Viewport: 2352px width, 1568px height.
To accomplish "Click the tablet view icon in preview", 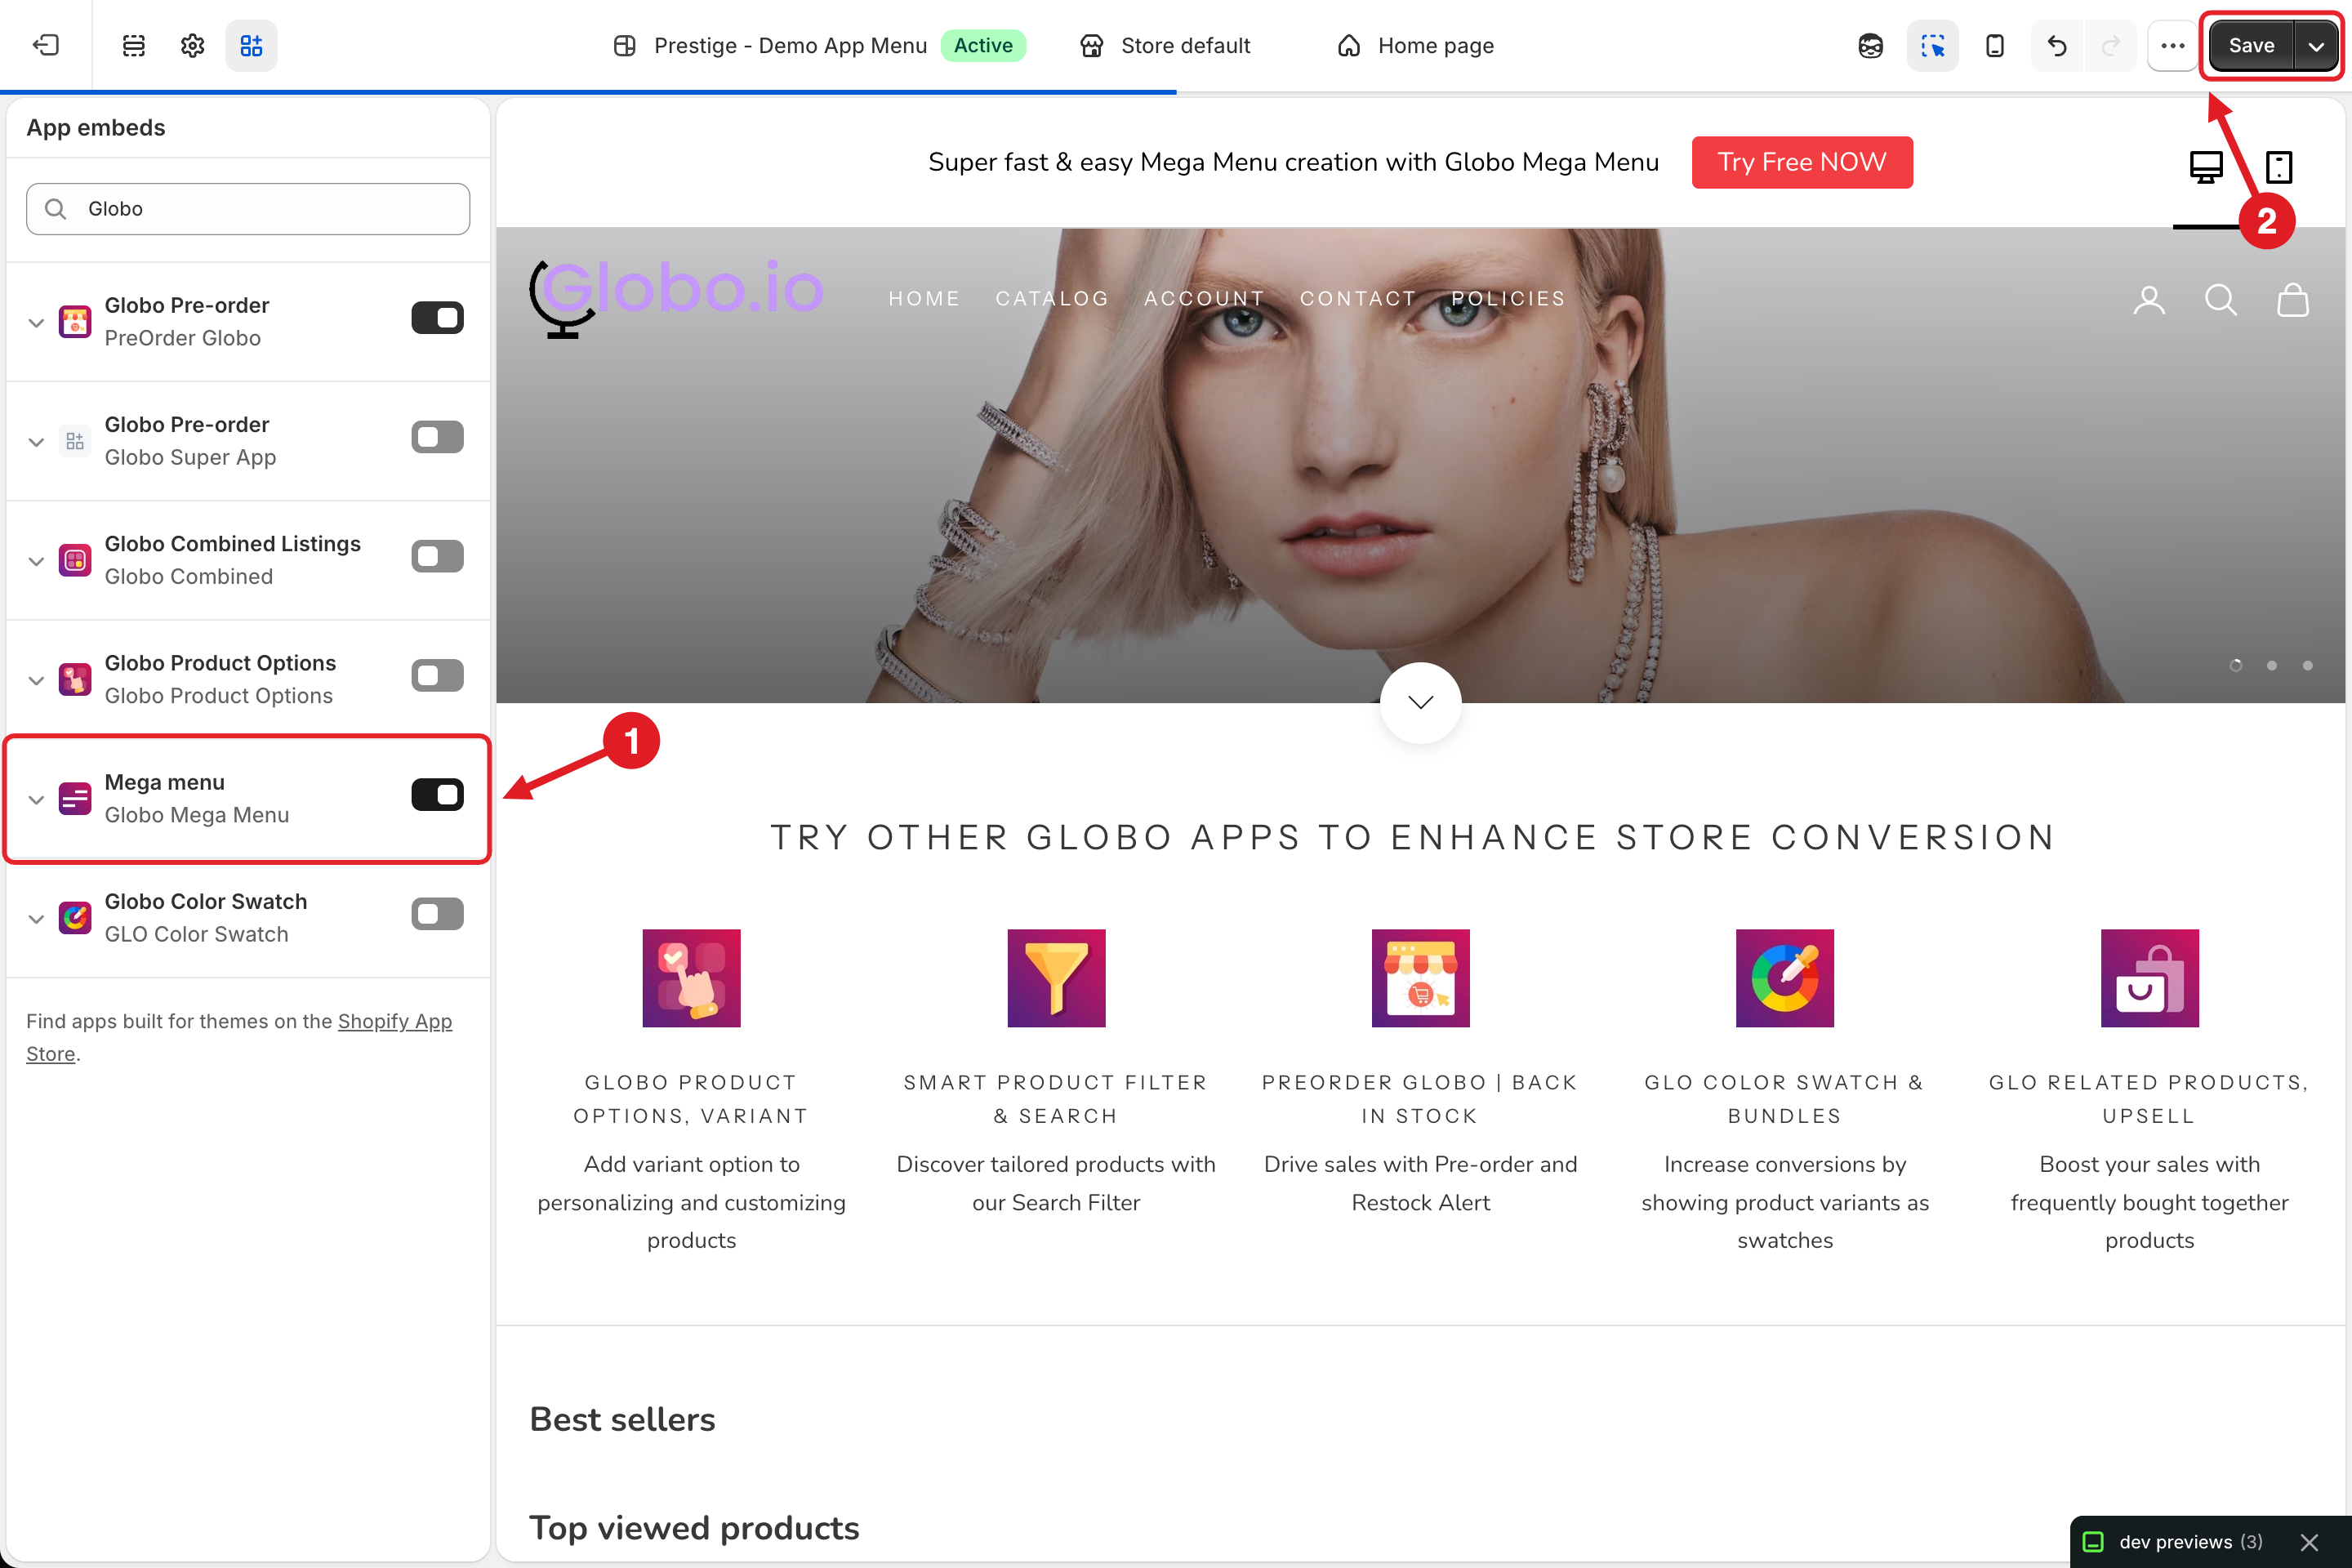I will [x=2279, y=167].
